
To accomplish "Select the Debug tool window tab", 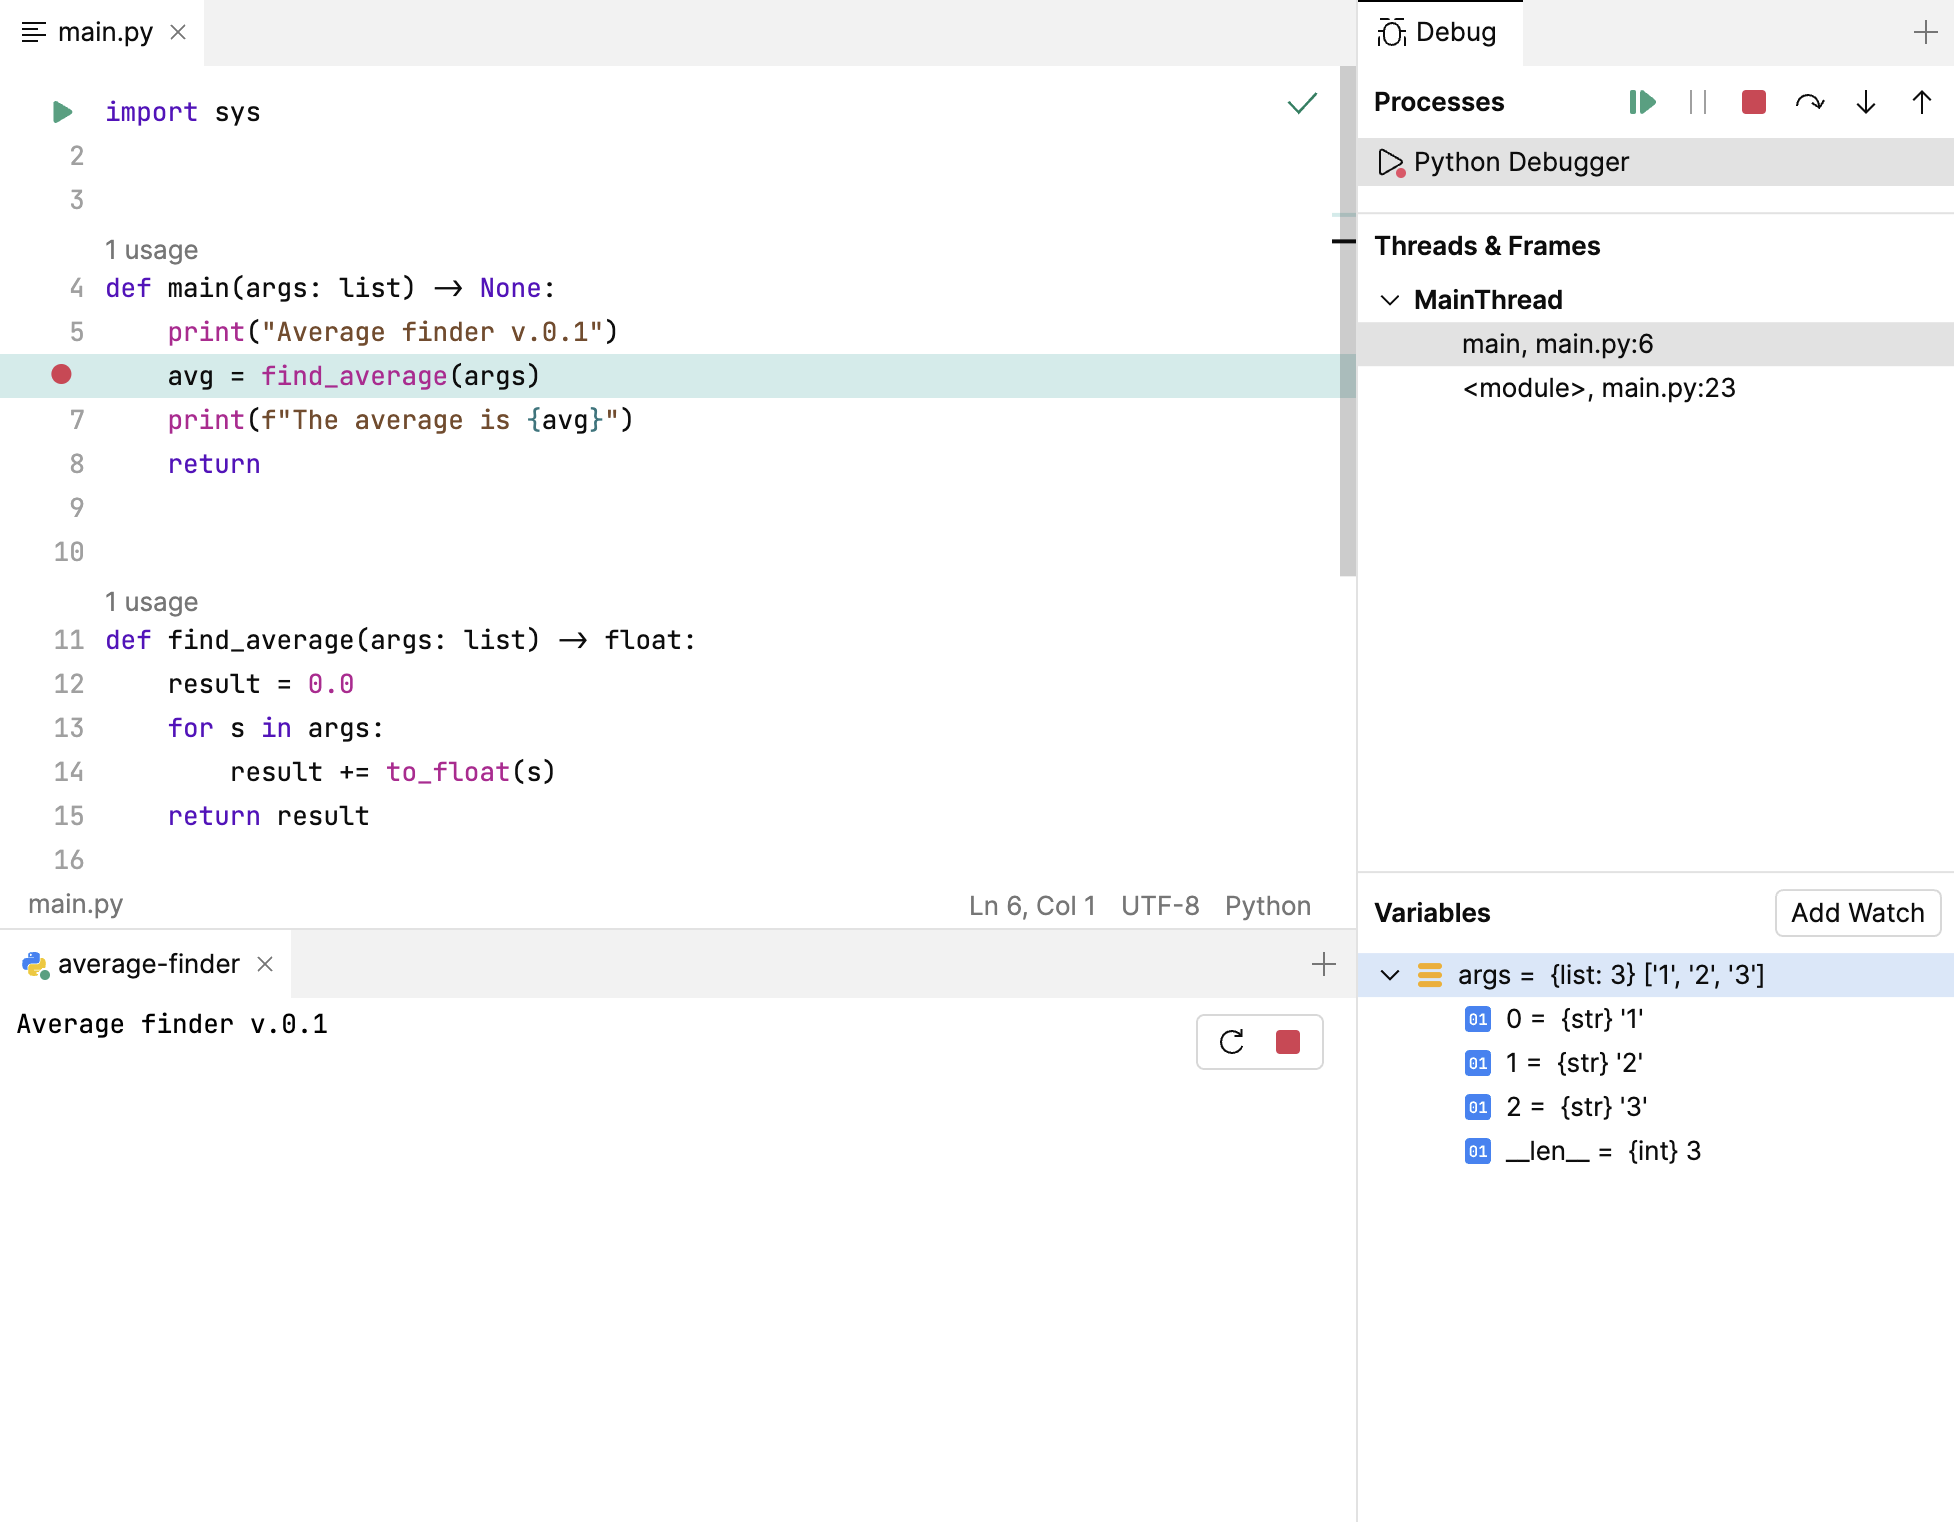I will pyautogui.click(x=1440, y=32).
